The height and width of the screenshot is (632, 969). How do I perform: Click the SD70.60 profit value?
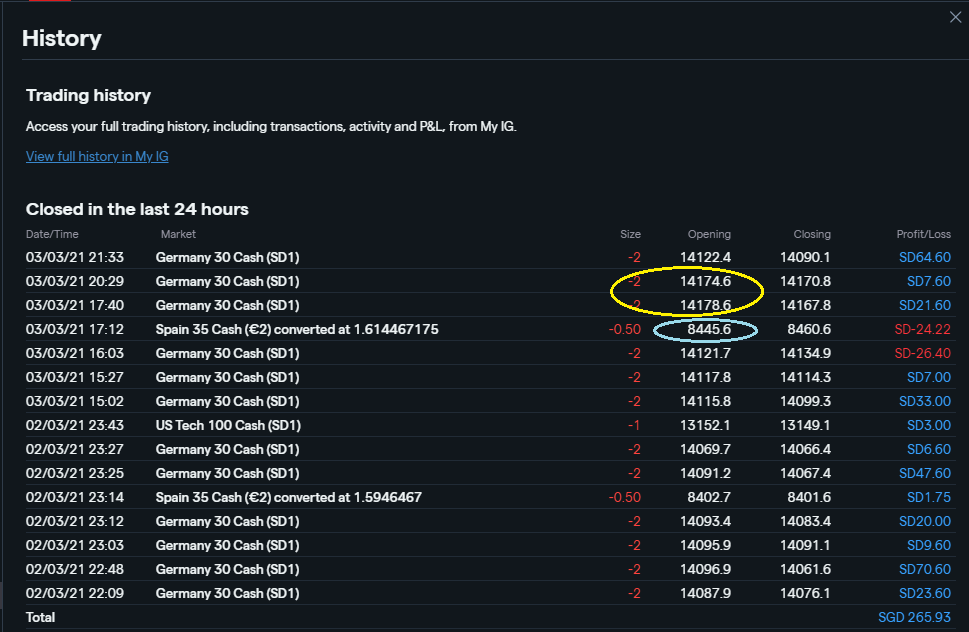(924, 569)
